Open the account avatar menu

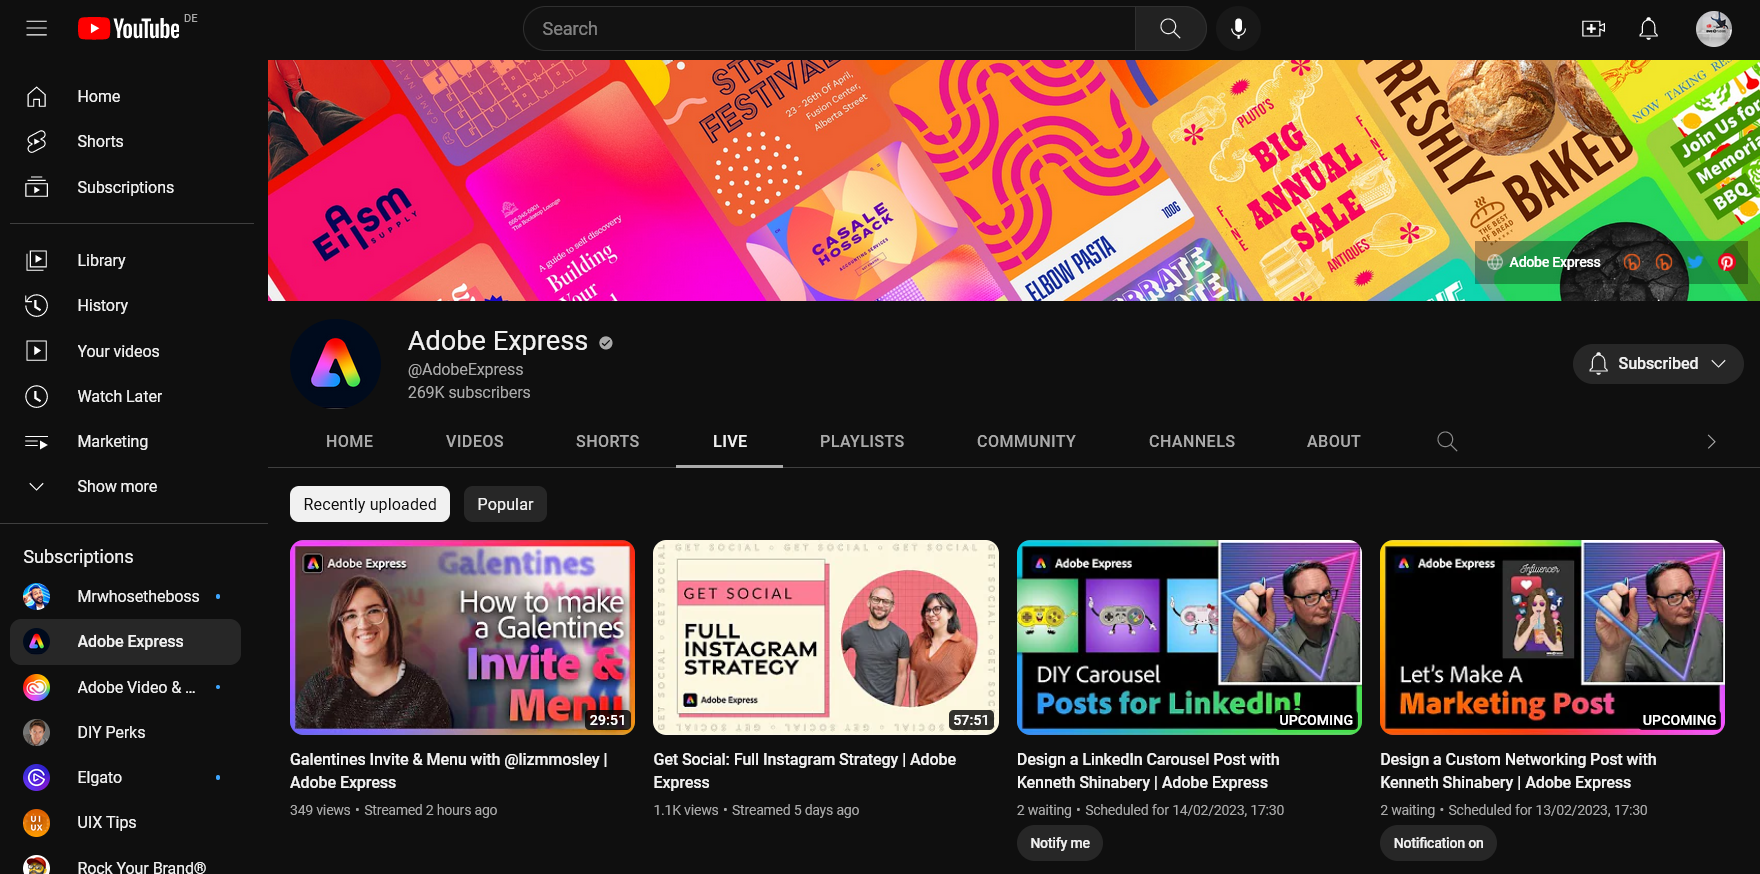[x=1714, y=29]
